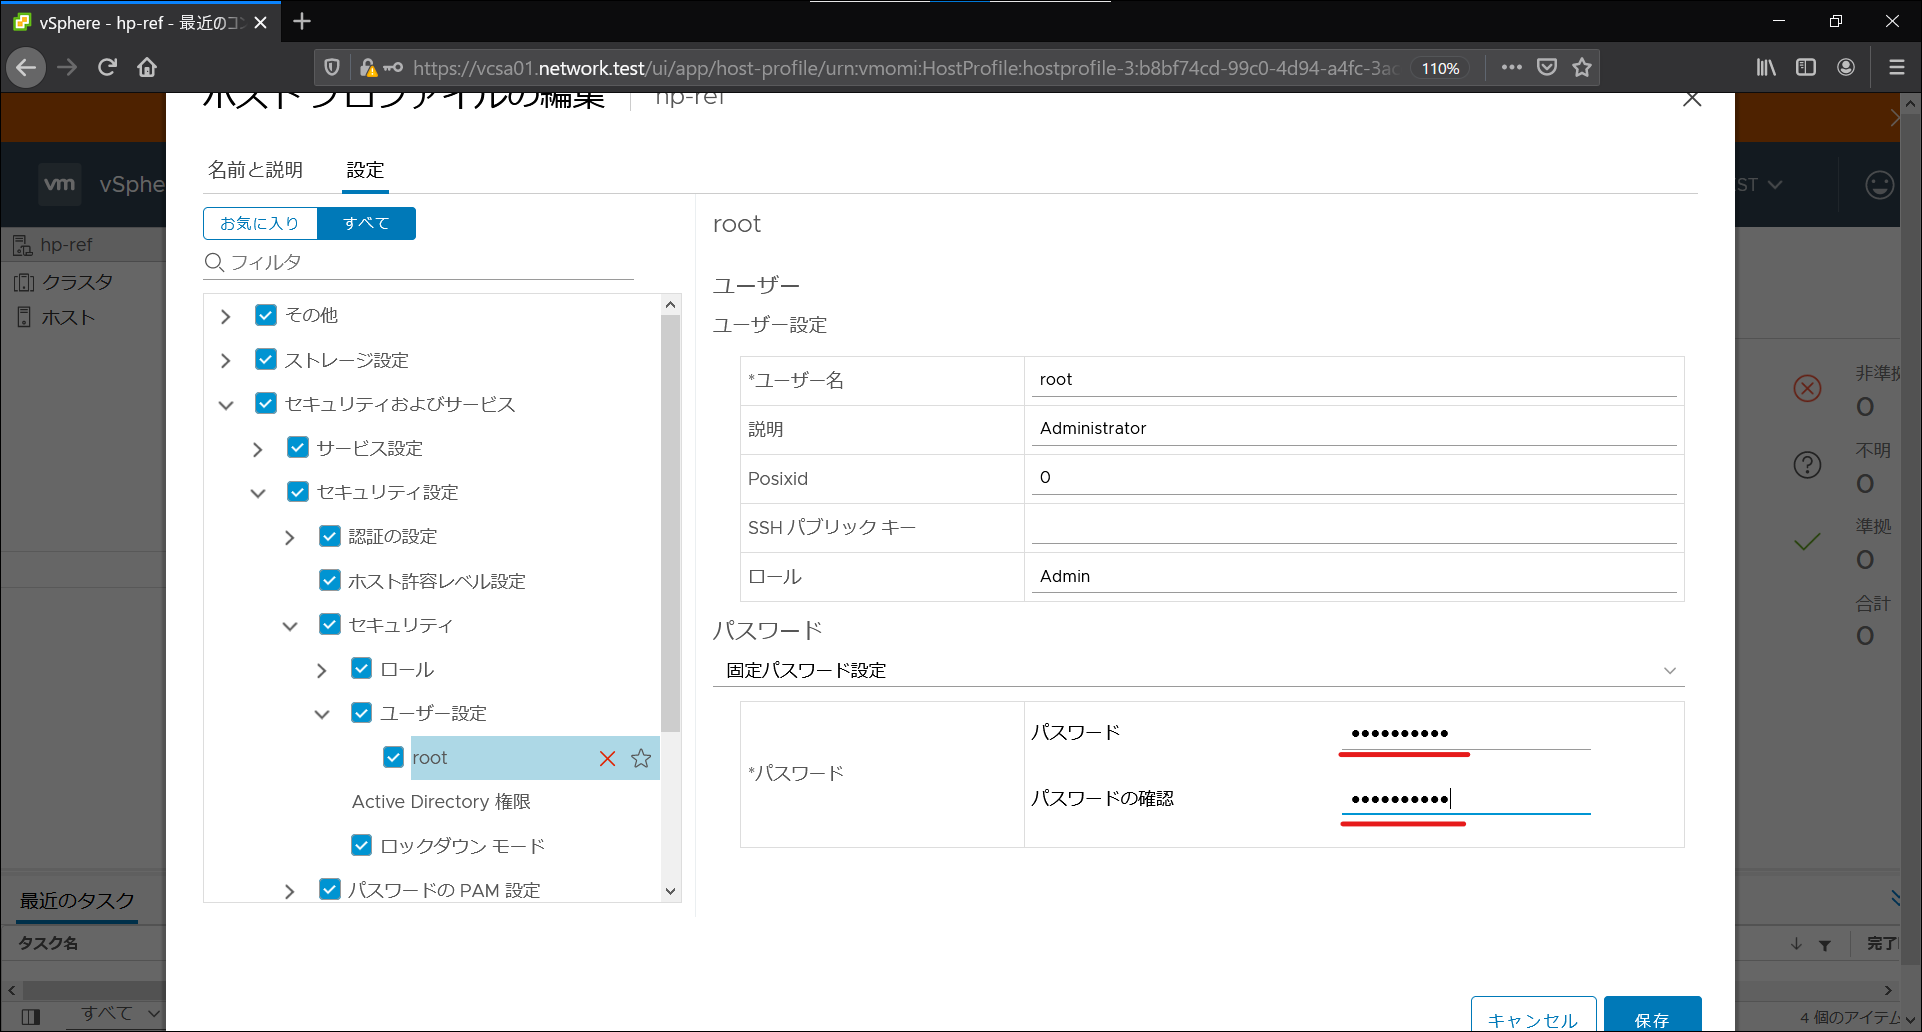Viewport: 1922px width, 1032px height.
Task: Open the 固定パスワード設定 dropdown
Action: (1198, 670)
